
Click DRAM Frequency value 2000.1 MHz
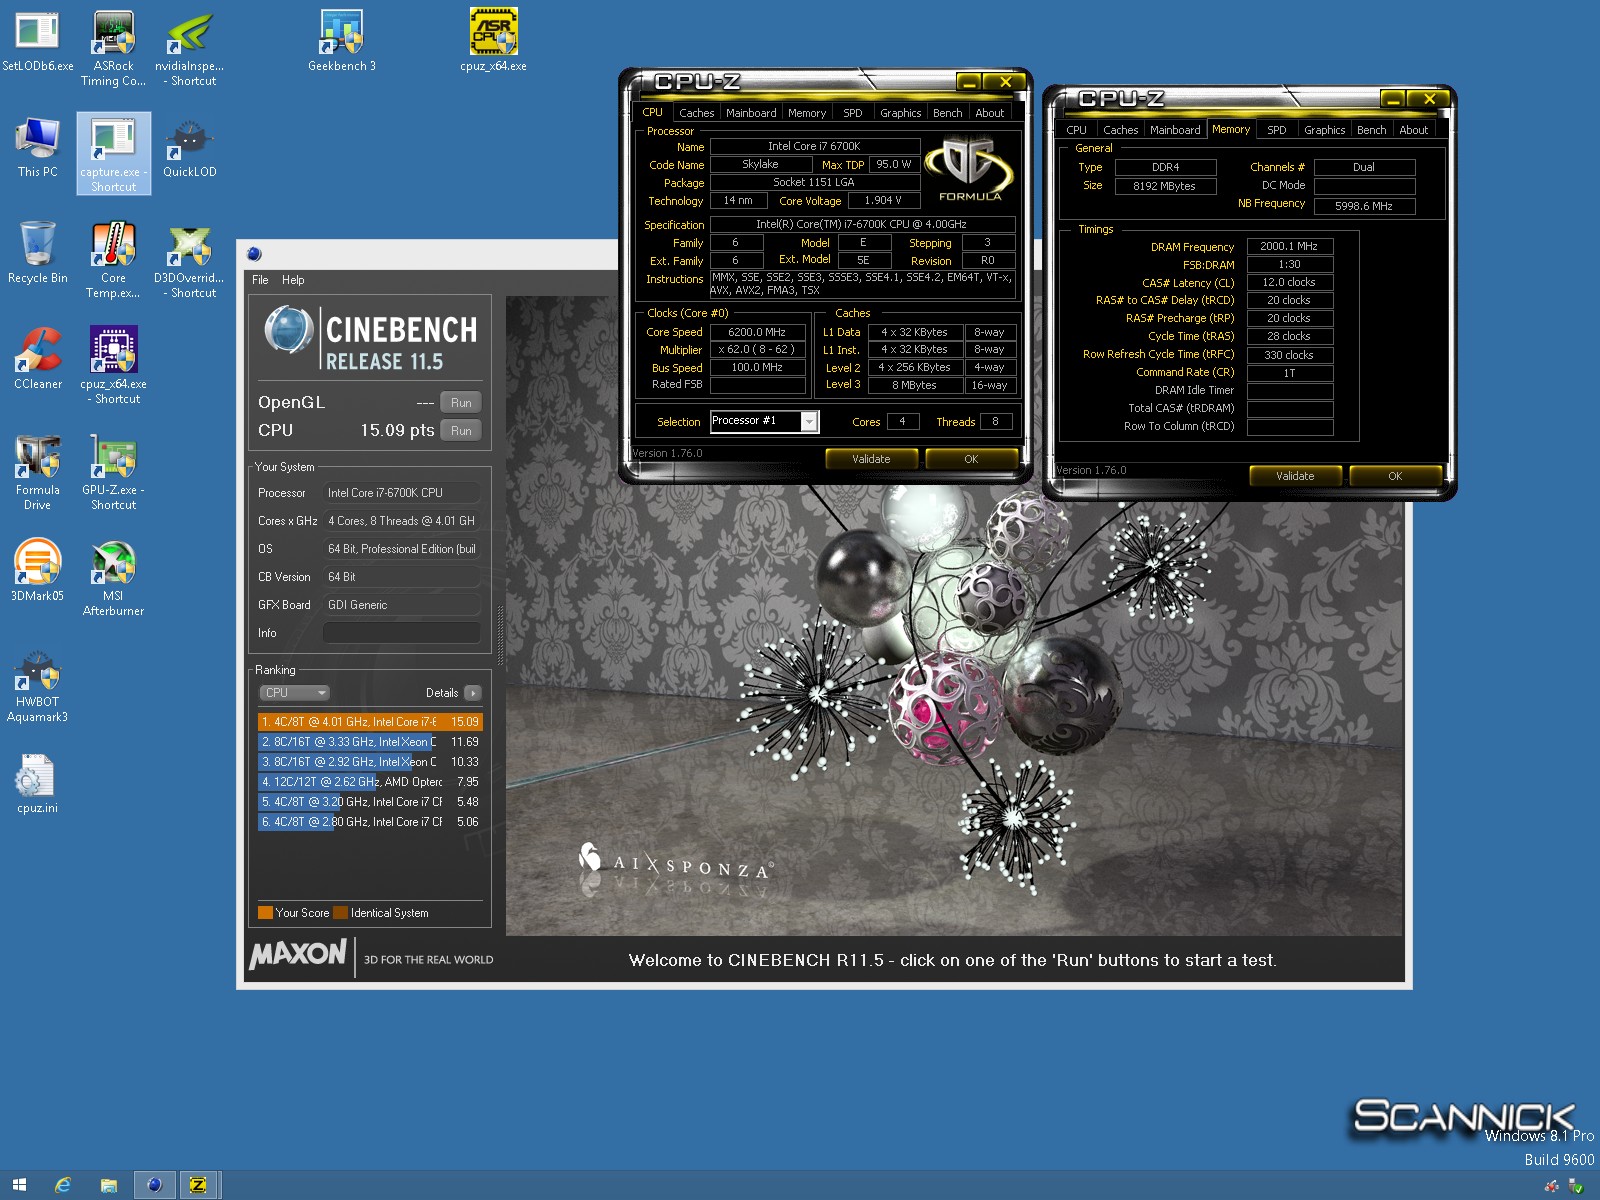[1289, 246]
